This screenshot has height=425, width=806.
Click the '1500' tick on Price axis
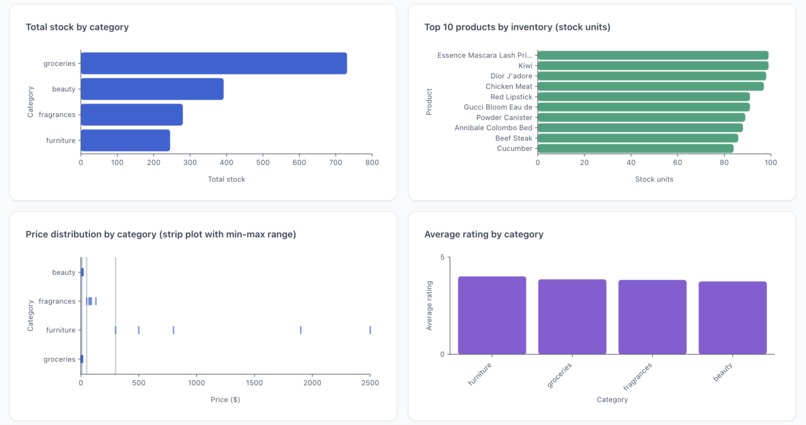(254, 383)
